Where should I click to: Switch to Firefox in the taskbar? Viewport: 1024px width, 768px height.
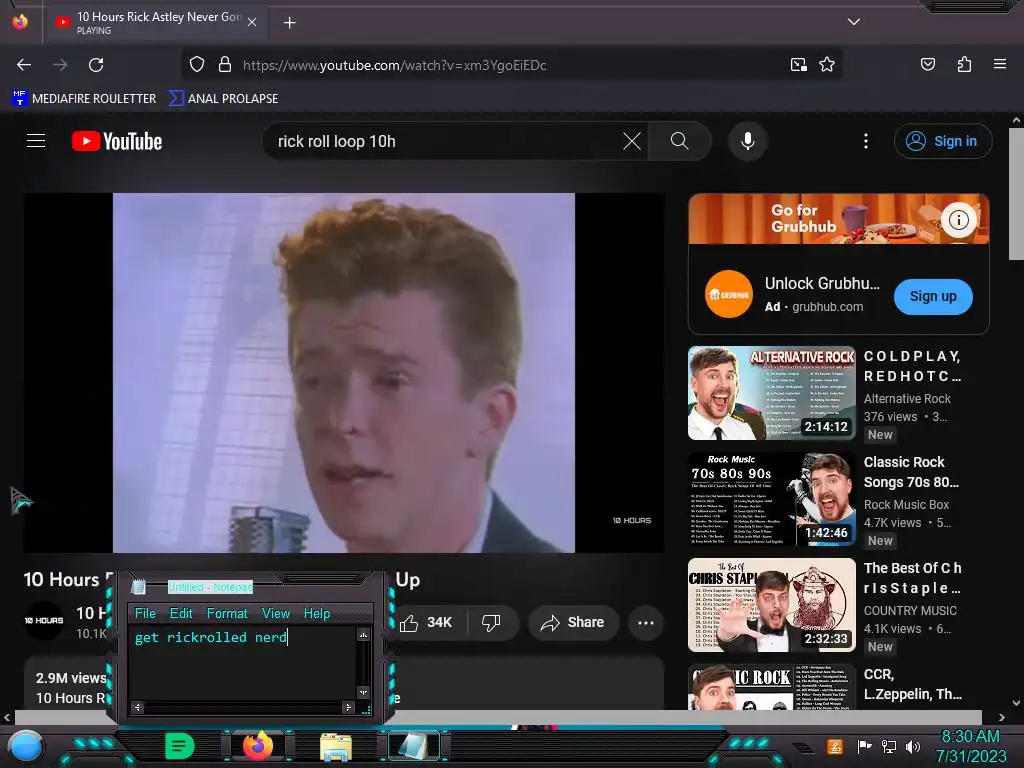point(257,746)
